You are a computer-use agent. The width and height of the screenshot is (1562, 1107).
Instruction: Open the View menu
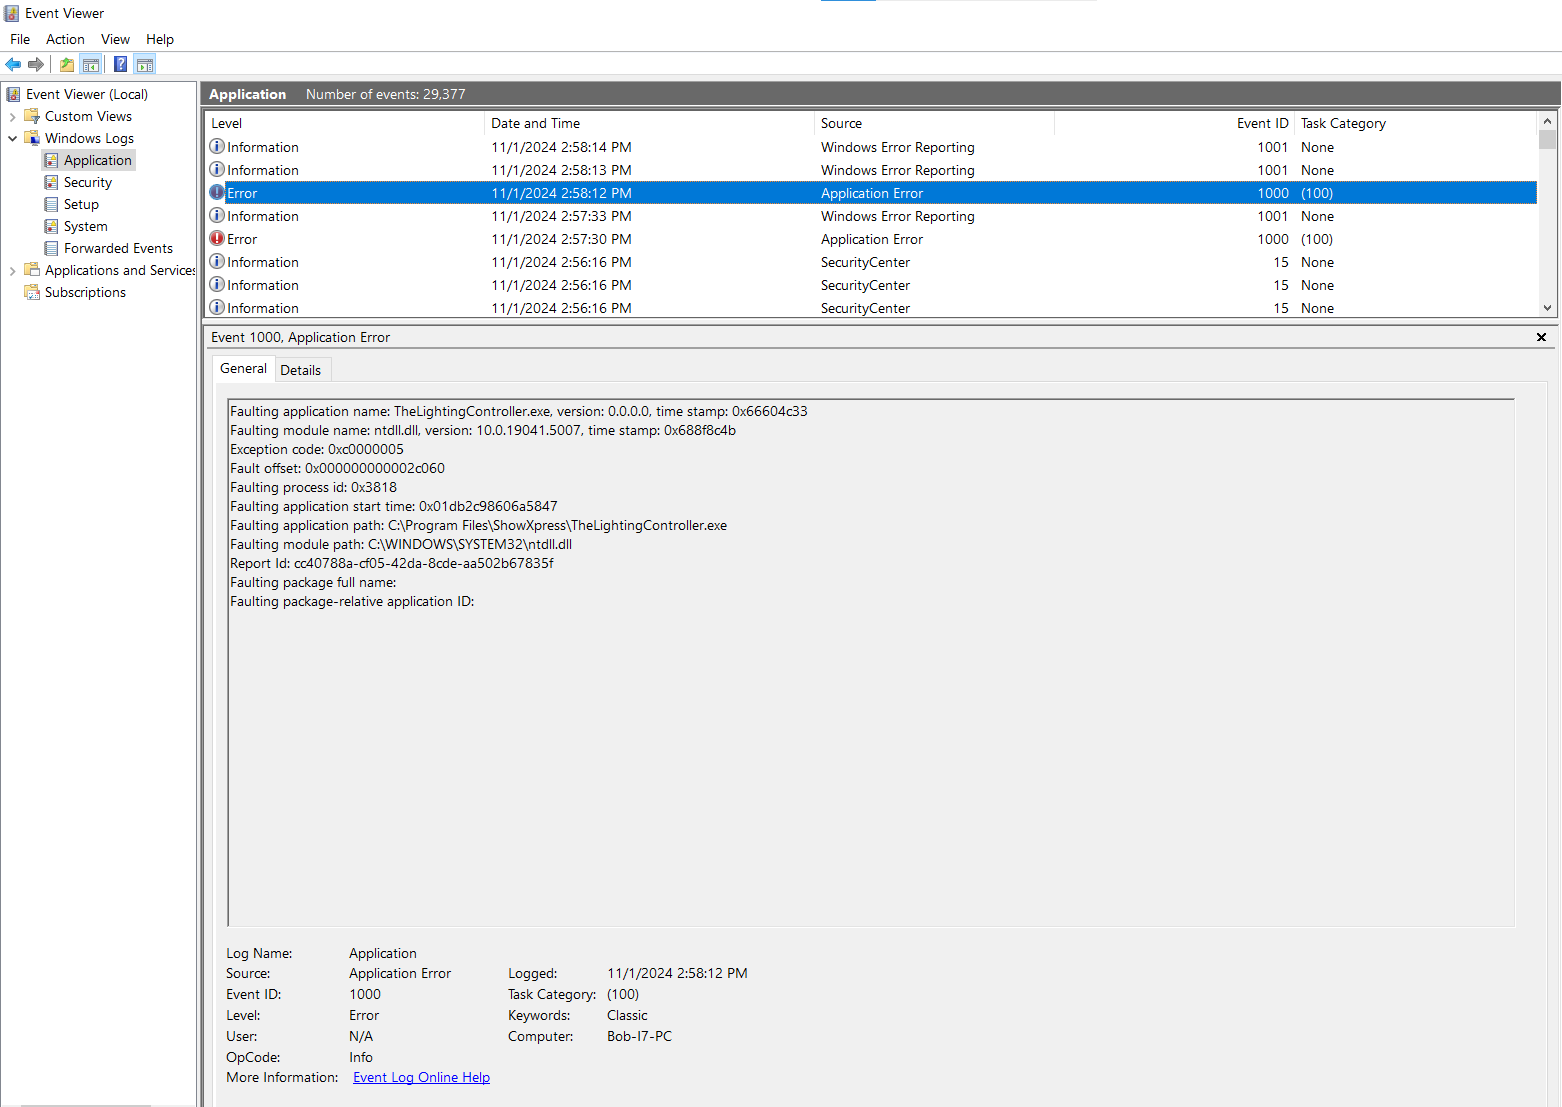tap(115, 39)
